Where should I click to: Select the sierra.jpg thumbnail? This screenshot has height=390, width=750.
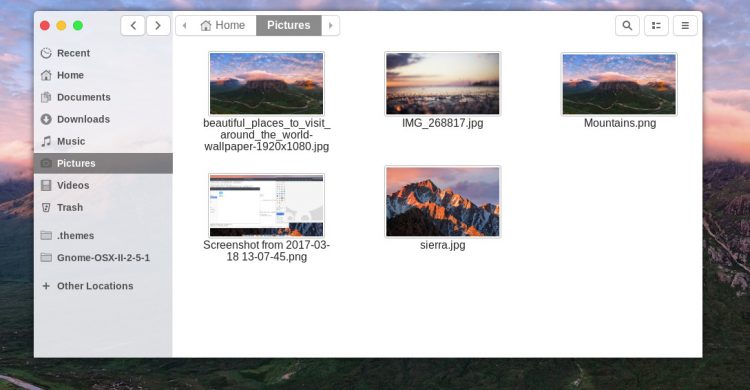pyautogui.click(x=442, y=201)
